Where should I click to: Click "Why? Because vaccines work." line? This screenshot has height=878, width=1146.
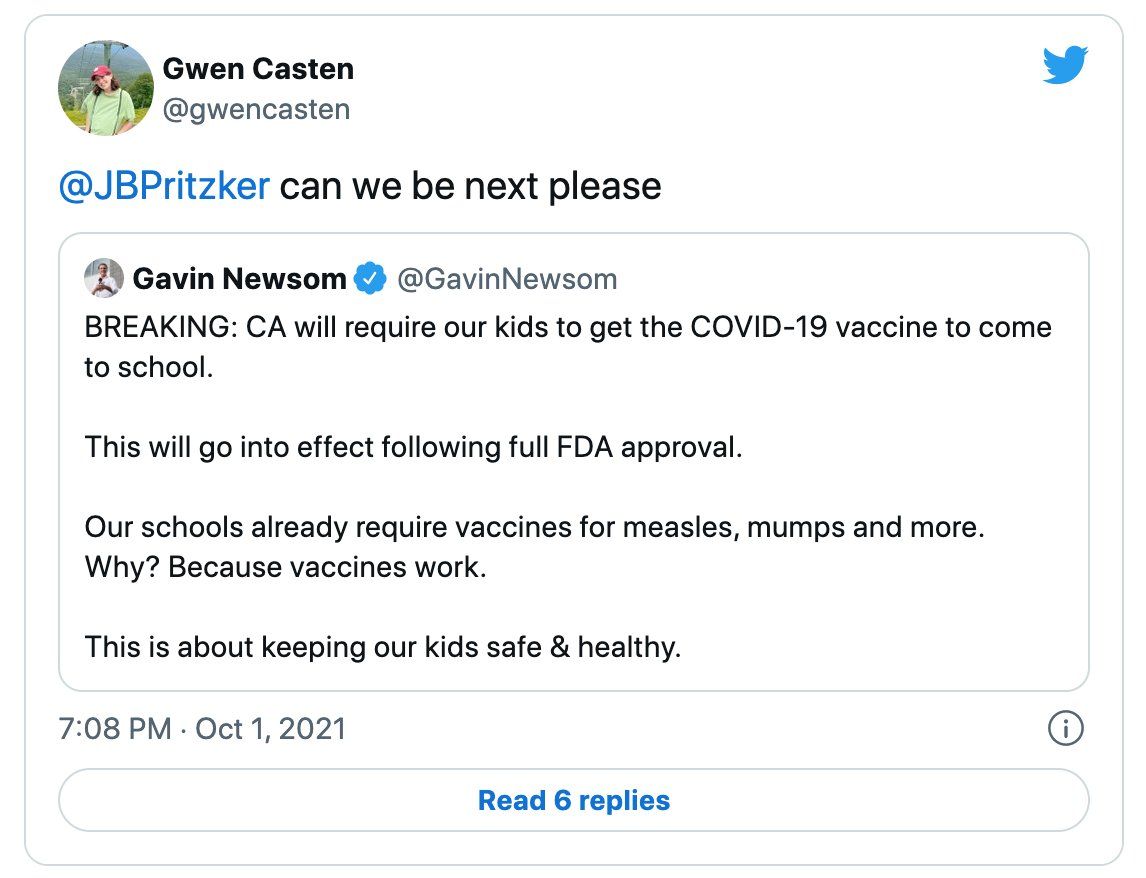tap(286, 567)
